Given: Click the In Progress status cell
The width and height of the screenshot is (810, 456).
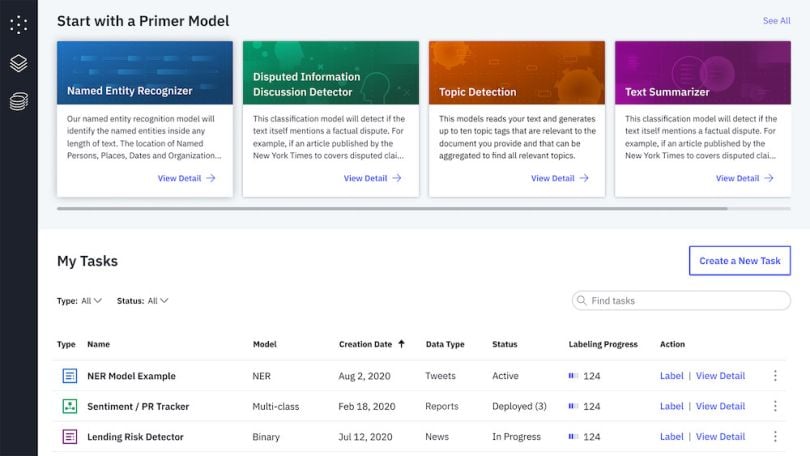Looking at the screenshot, I should 516,437.
